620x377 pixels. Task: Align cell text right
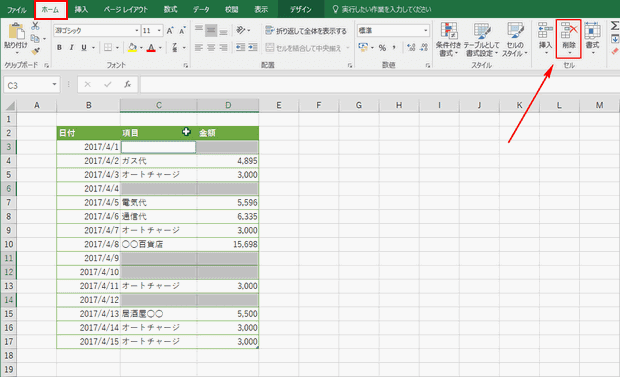224,48
